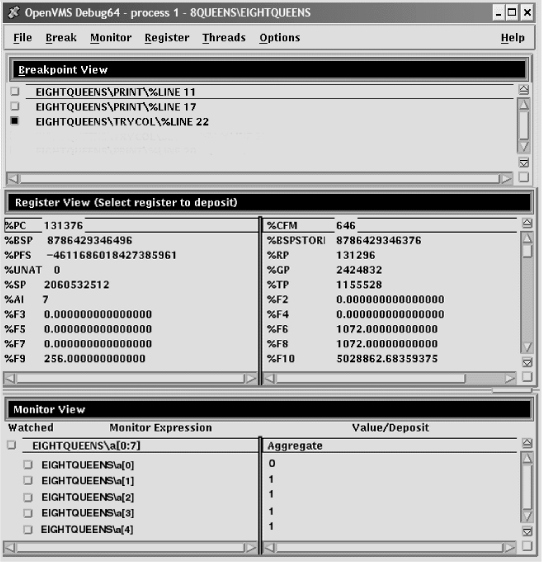Click Monitor View left-scroll arrow
The width and height of the screenshot is (542, 562).
click(10, 547)
